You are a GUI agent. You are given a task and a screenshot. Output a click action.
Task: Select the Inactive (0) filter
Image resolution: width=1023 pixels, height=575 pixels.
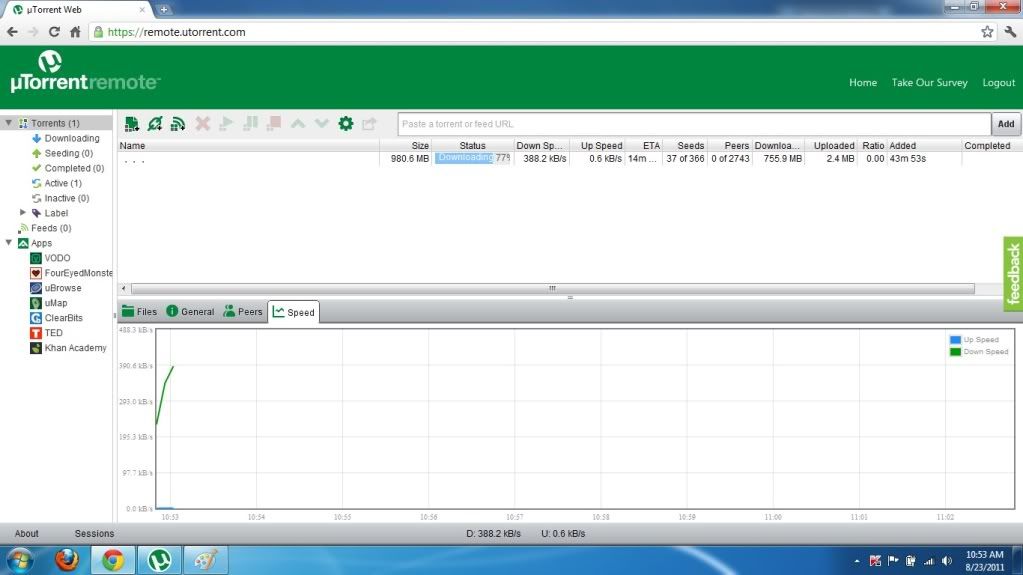coord(60,198)
